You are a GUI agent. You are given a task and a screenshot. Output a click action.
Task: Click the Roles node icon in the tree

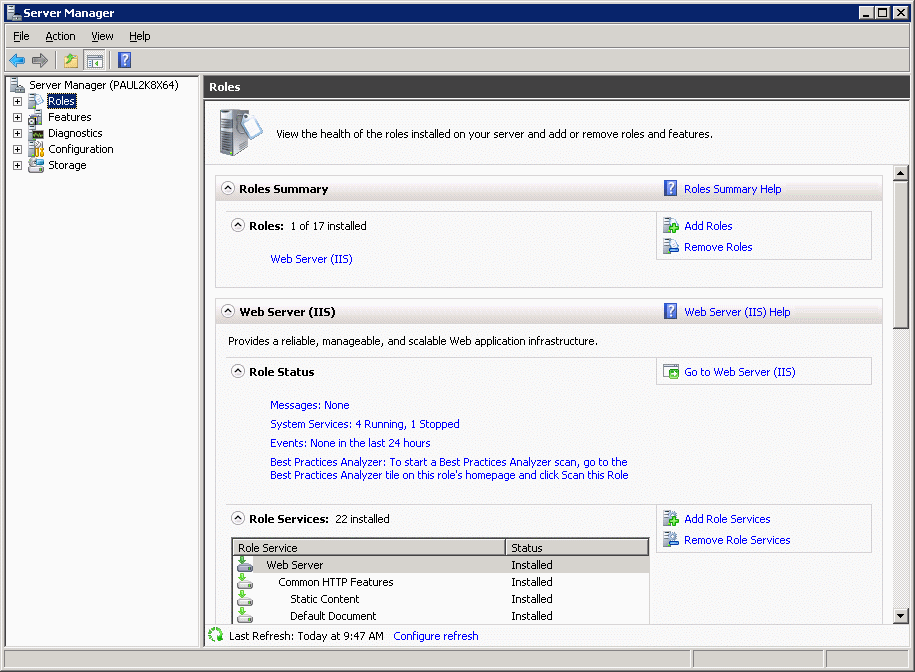pos(36,101)
